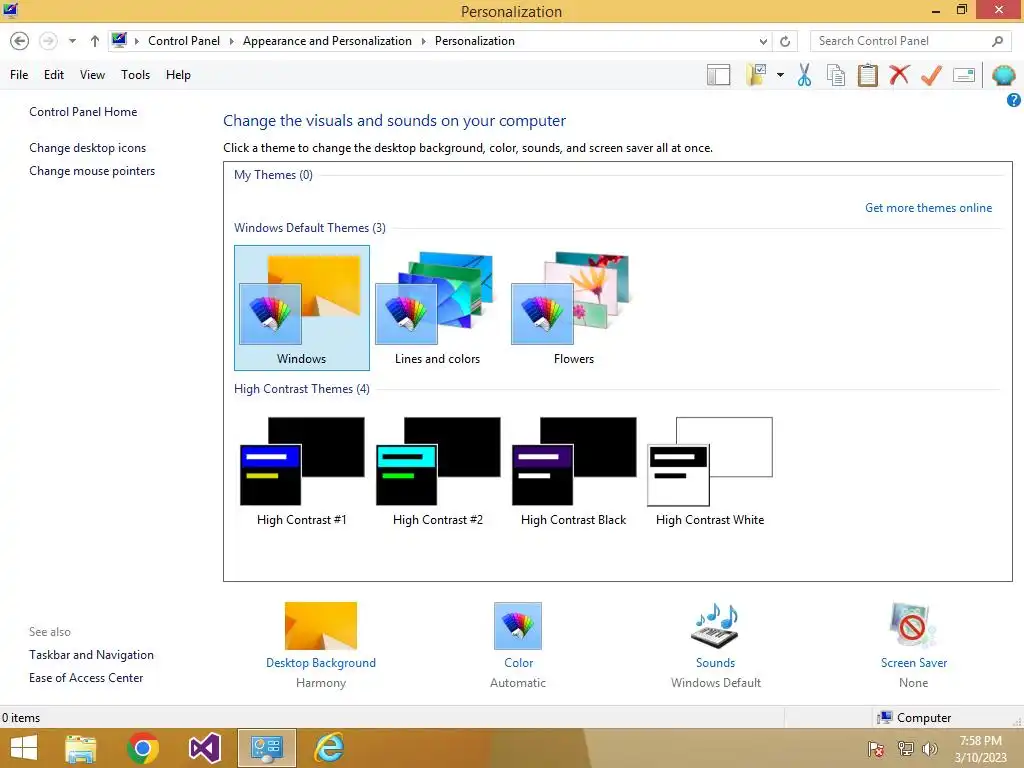The width and height of the screenshot is (1024, 768).
Task: Click Appearance and Personalization breadcrumb
Action: pyautogui.click(x=327, y=40)
